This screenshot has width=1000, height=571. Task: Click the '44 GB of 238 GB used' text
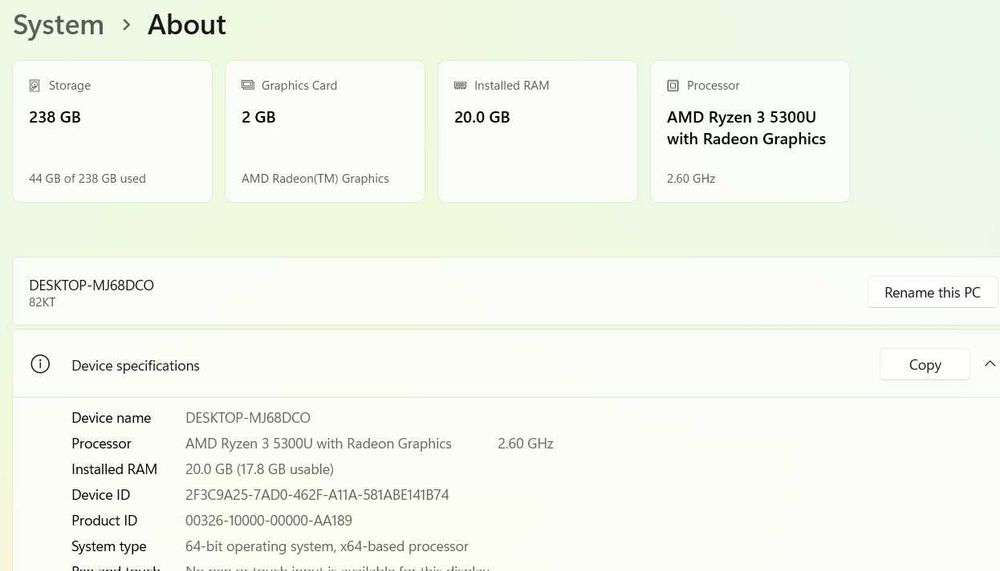pos(87,179)
